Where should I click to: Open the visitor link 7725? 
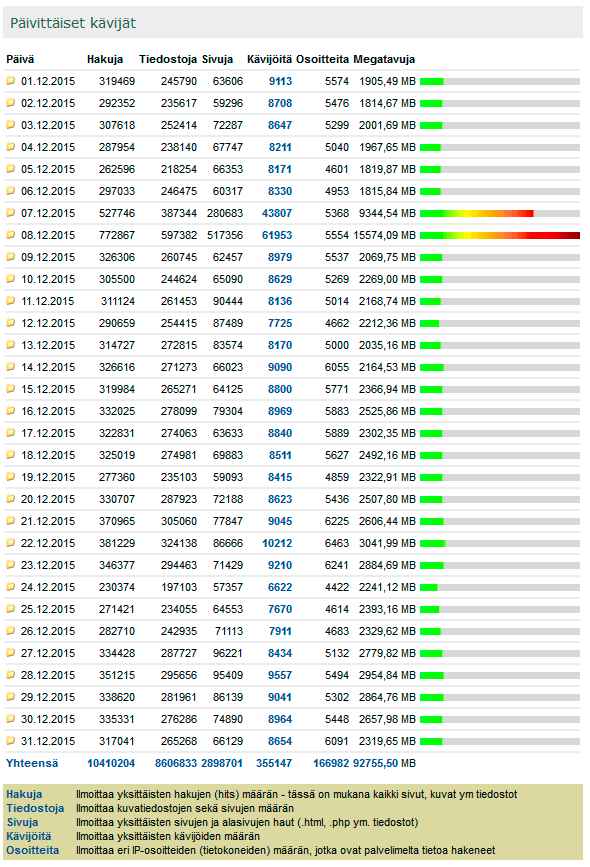280,323
